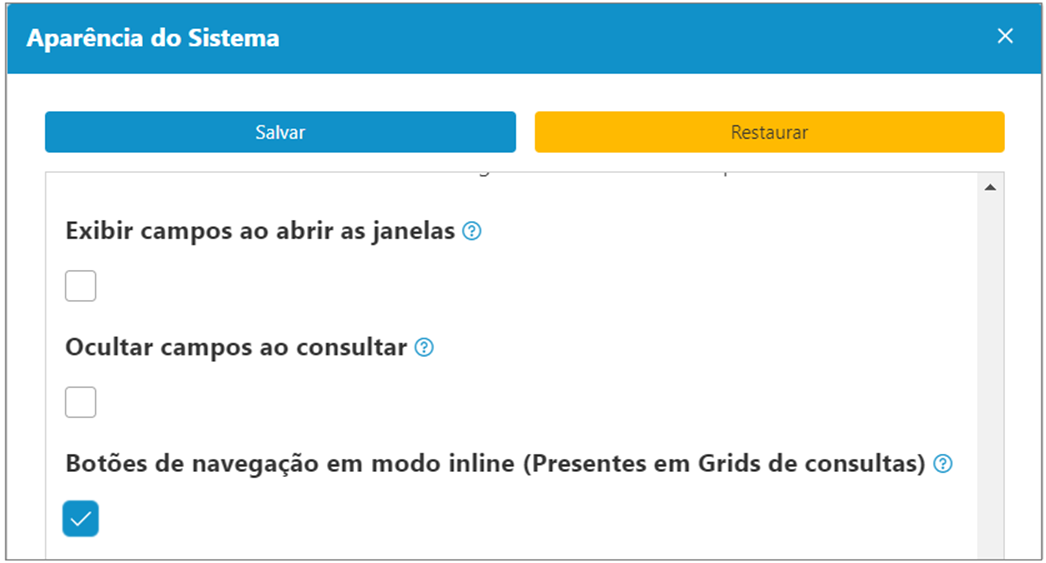Check the Ocultar campos ao consultar checkbox
Screen dimensions: 1046x563
(x=81, y=402)
